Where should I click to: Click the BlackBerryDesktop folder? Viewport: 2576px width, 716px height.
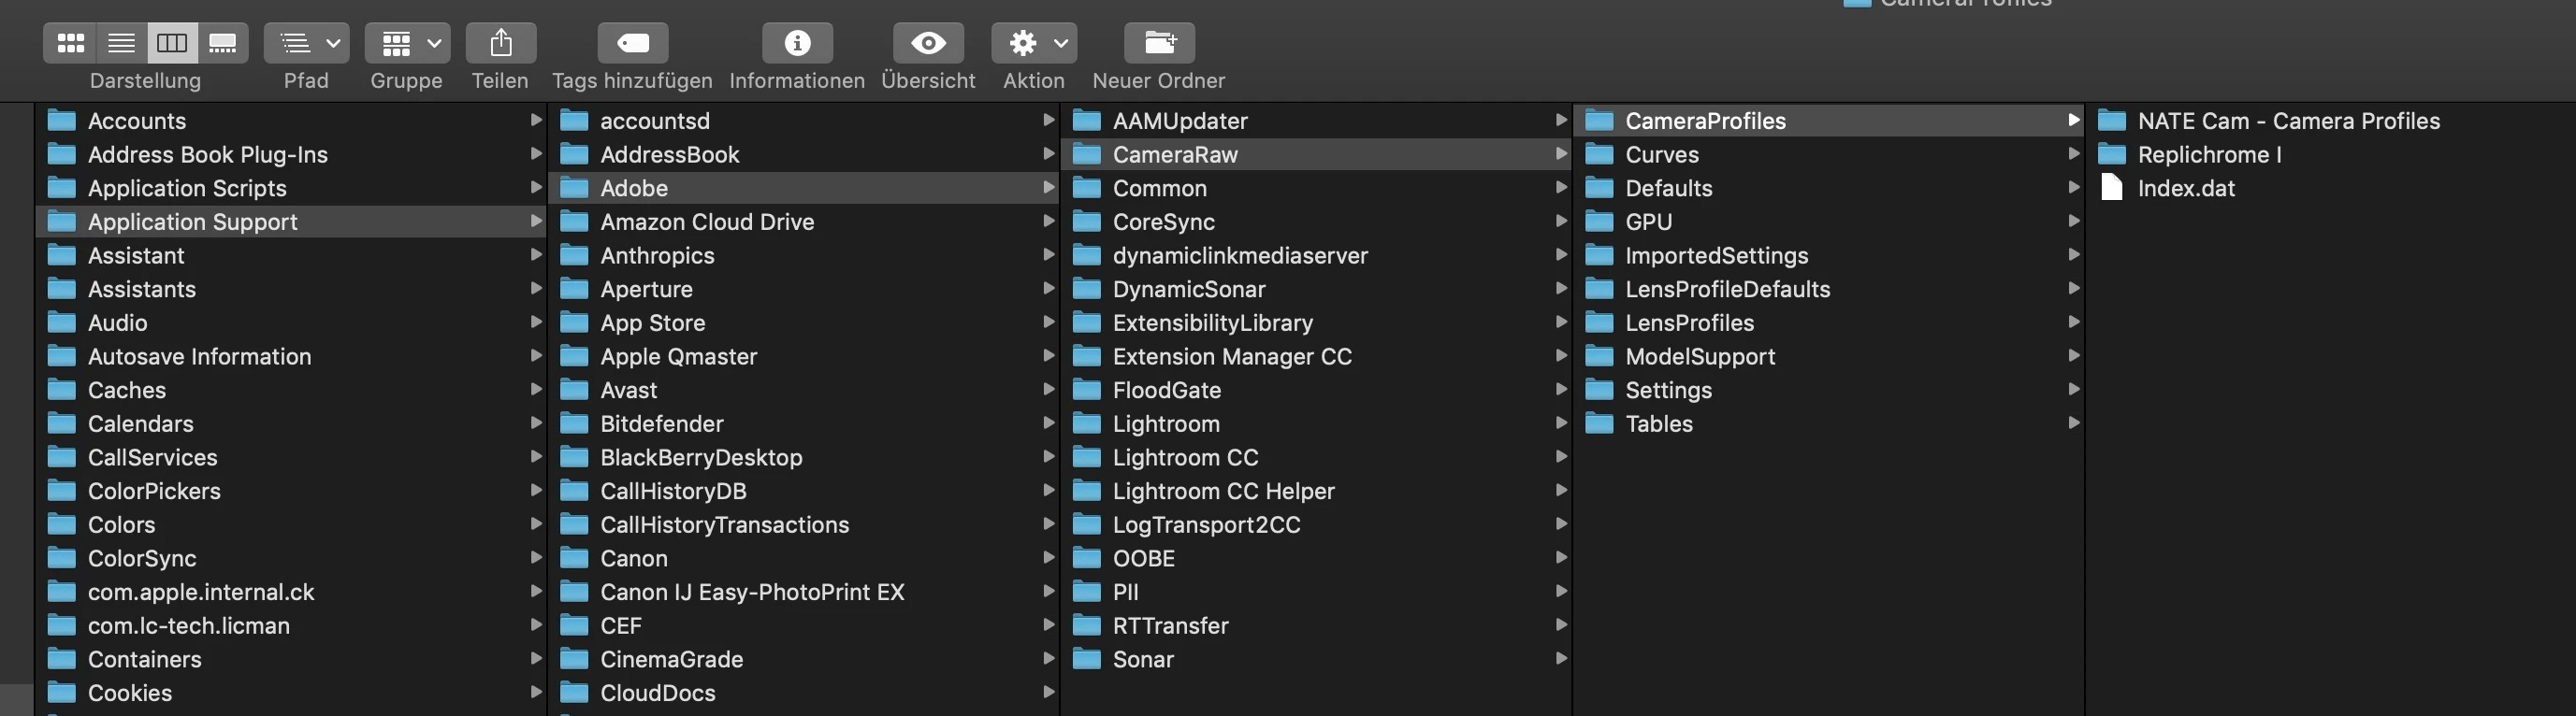point(804,457)
